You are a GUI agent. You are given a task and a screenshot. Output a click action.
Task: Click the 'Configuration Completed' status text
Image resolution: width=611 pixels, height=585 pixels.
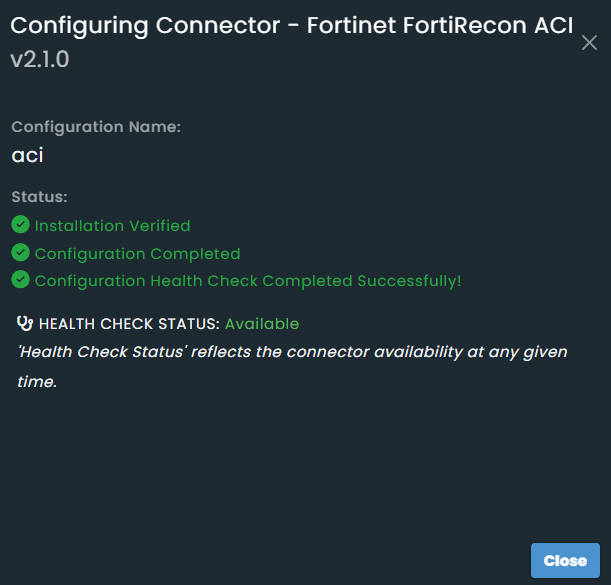coord(137,254)
